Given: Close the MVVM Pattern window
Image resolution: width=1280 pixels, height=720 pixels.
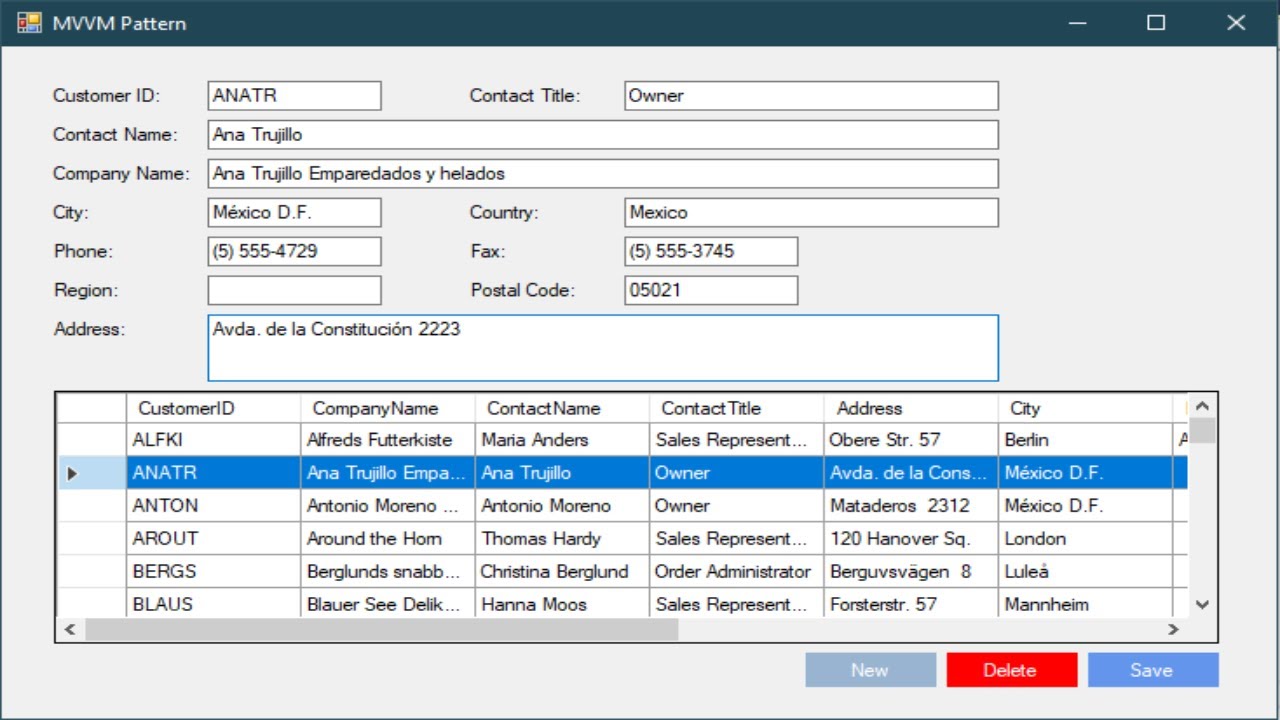Looking at the screenshot, I should 1237,22.
